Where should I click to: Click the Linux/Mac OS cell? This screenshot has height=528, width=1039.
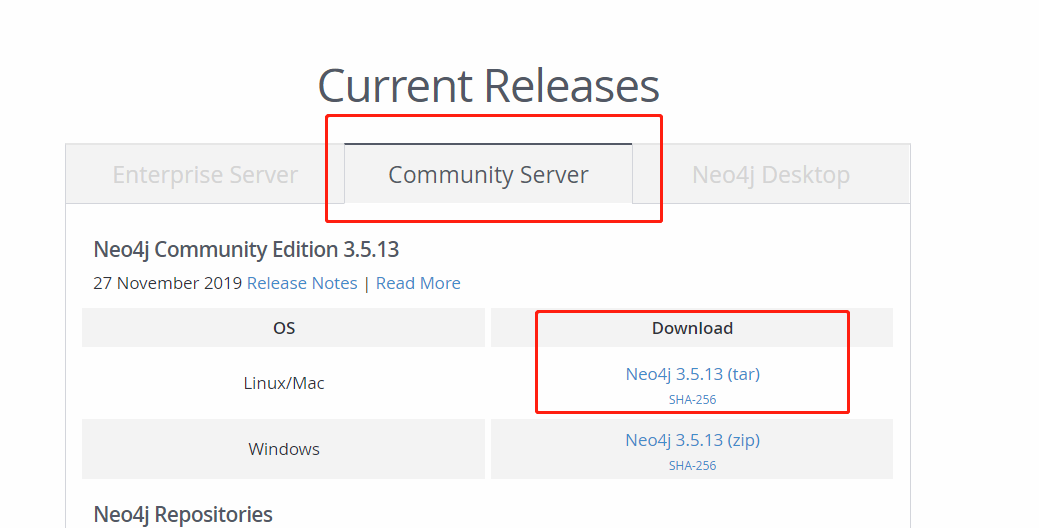tap(284, 383)
